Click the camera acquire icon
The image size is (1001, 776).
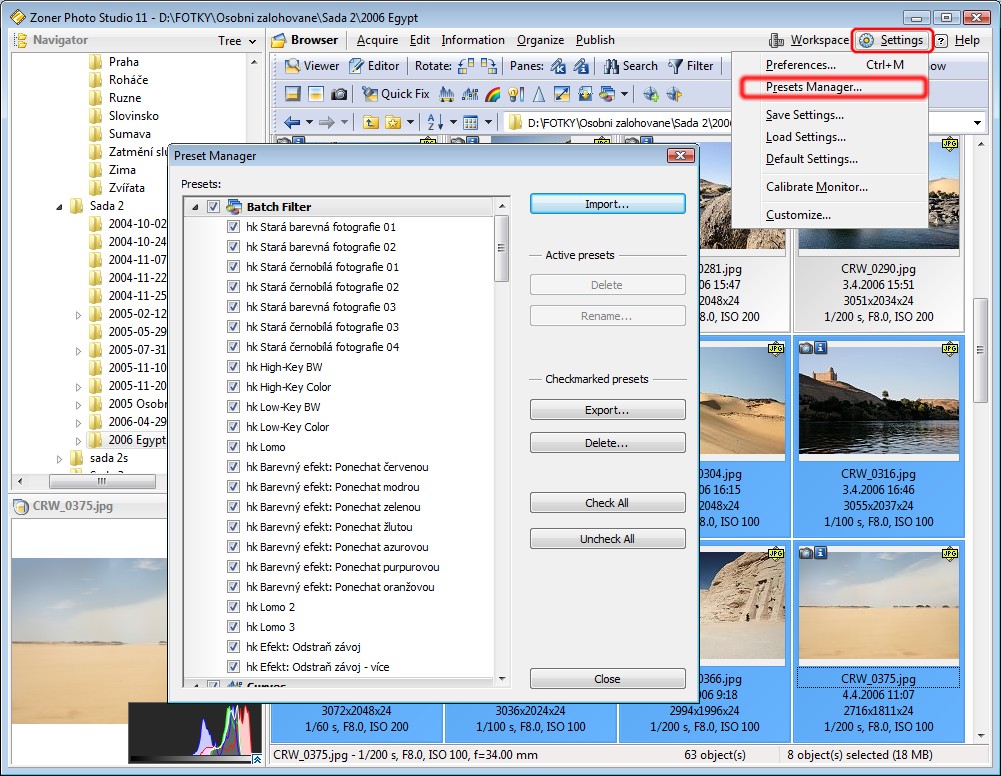click(x=339, y=94)
